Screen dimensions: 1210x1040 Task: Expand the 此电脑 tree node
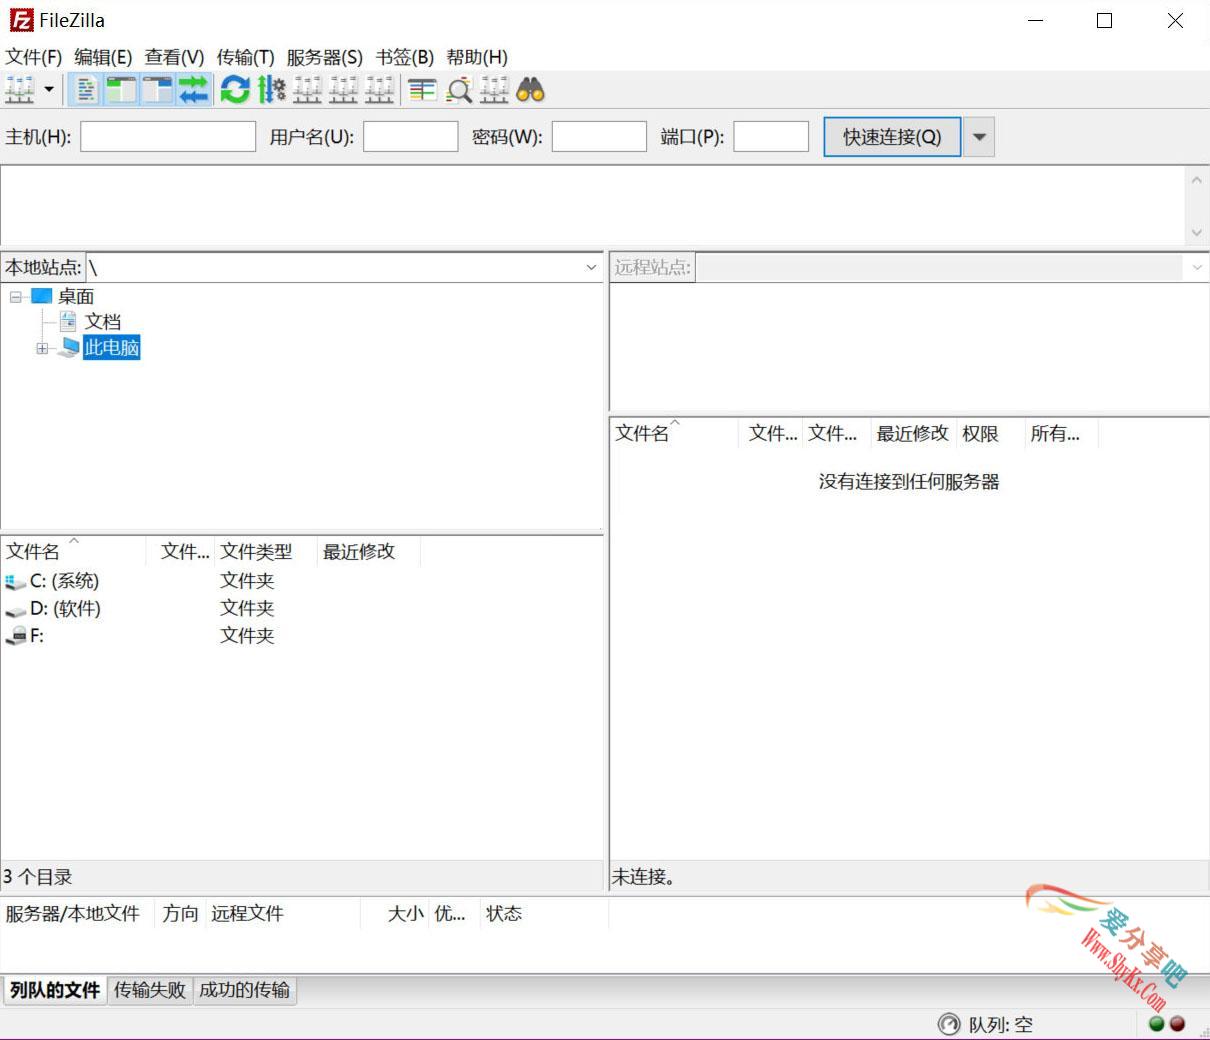point(41,348)
